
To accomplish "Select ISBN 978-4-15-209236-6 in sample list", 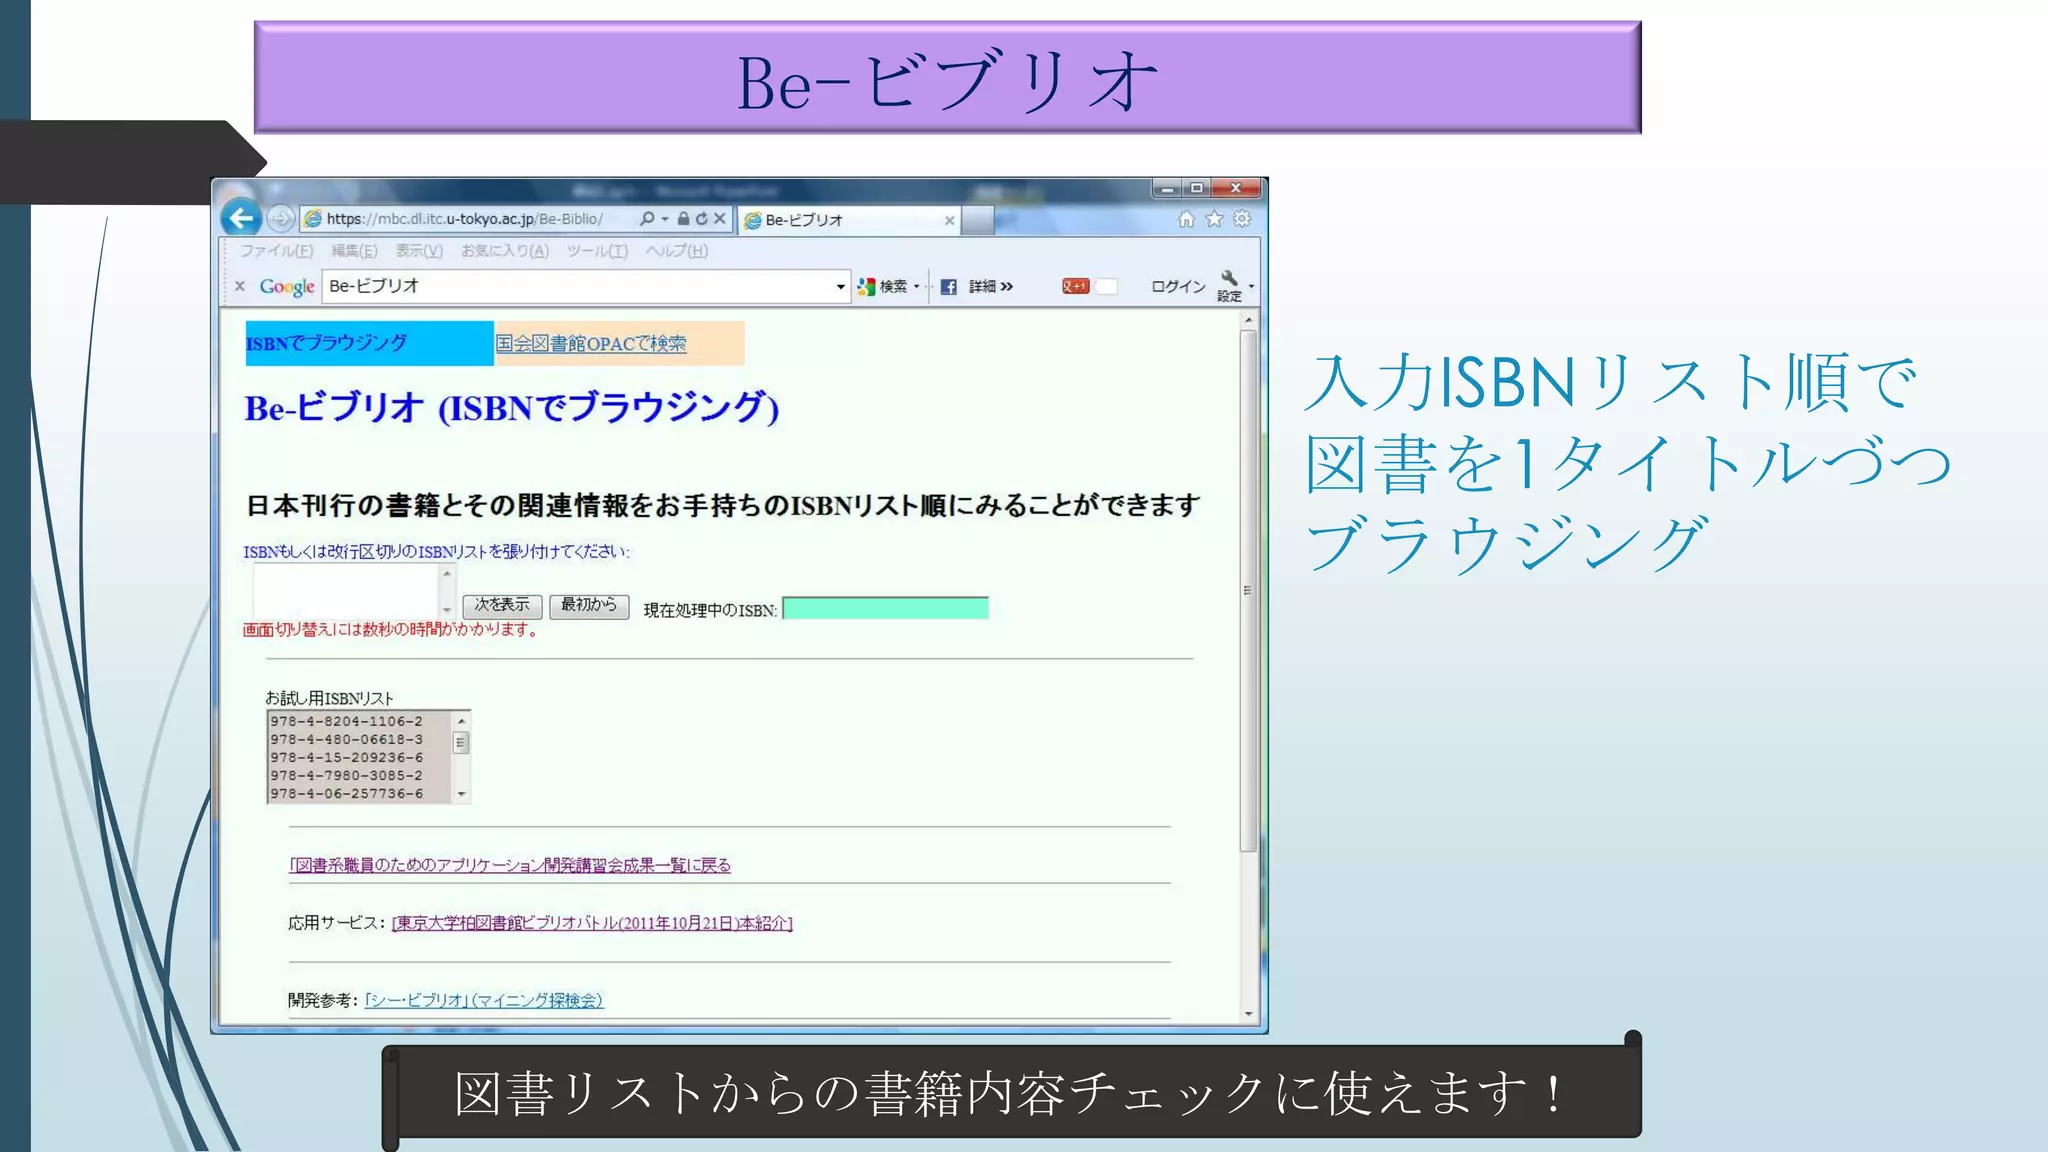I will tap(346, 757).
